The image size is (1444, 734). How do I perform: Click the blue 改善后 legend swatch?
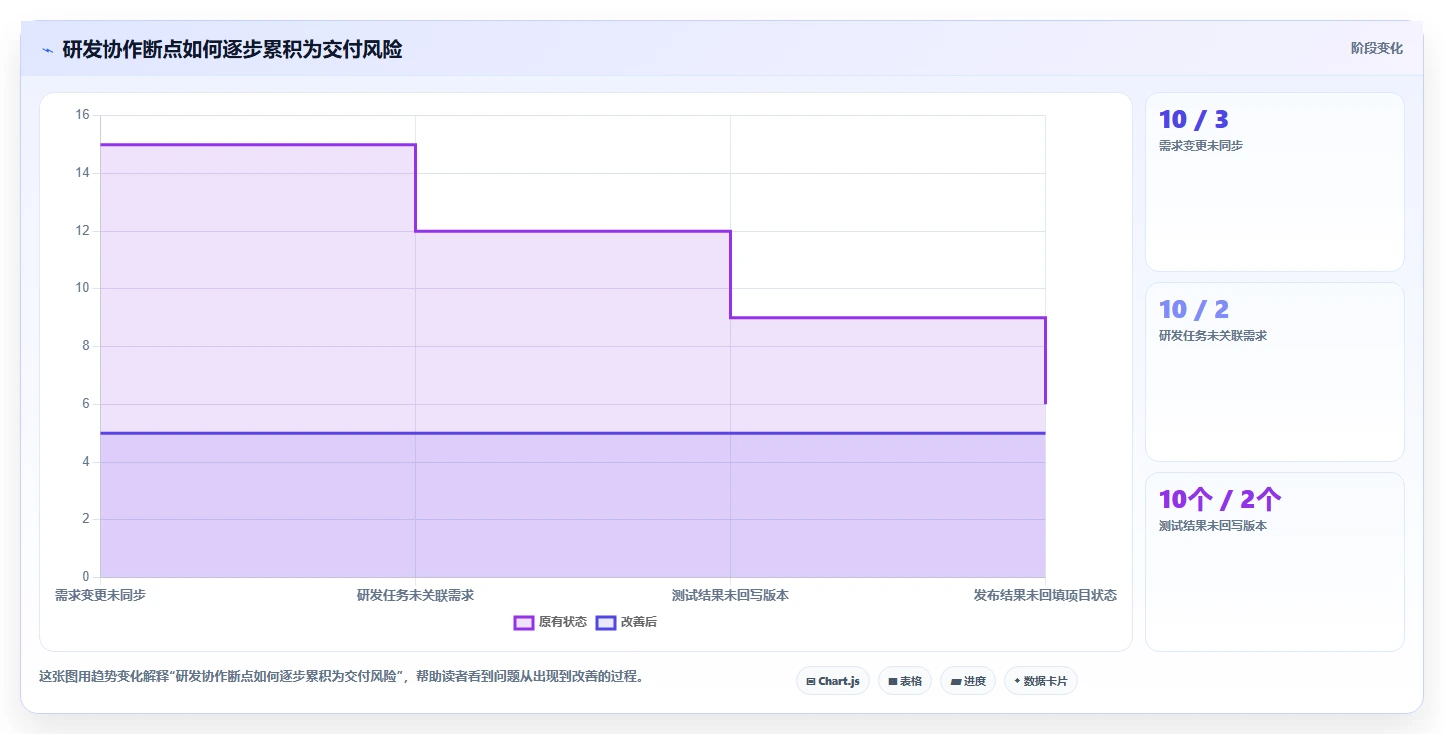[x=606, y=622]
